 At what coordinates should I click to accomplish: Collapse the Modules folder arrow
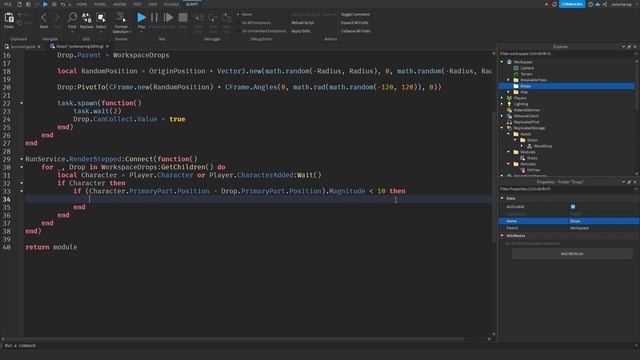(509, 152)
